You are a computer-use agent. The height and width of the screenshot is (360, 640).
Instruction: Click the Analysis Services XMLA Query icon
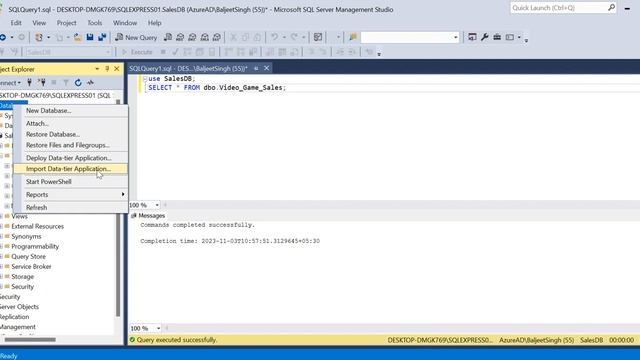point(204,37)
